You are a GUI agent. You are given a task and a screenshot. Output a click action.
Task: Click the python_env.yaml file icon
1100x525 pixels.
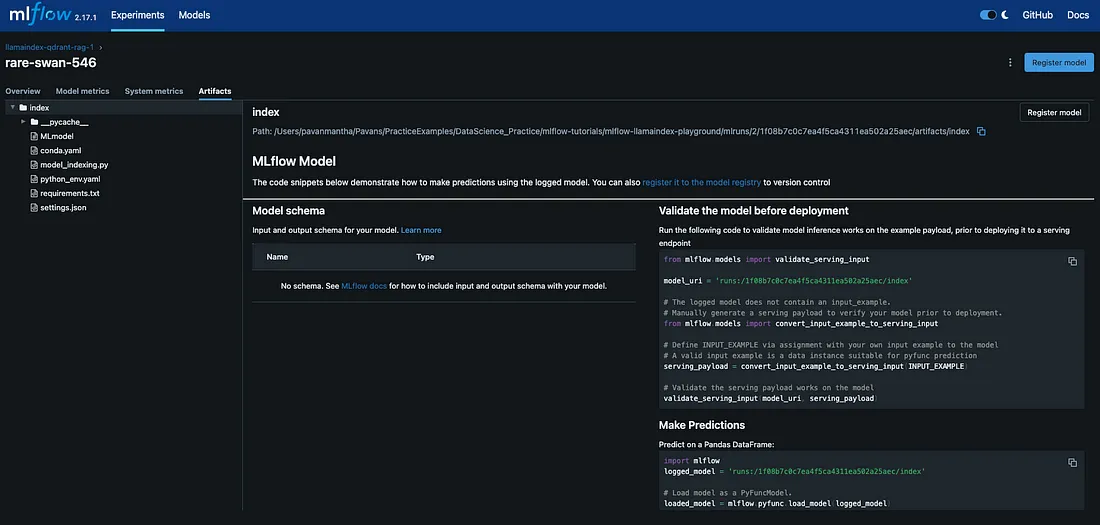[34, 179]
